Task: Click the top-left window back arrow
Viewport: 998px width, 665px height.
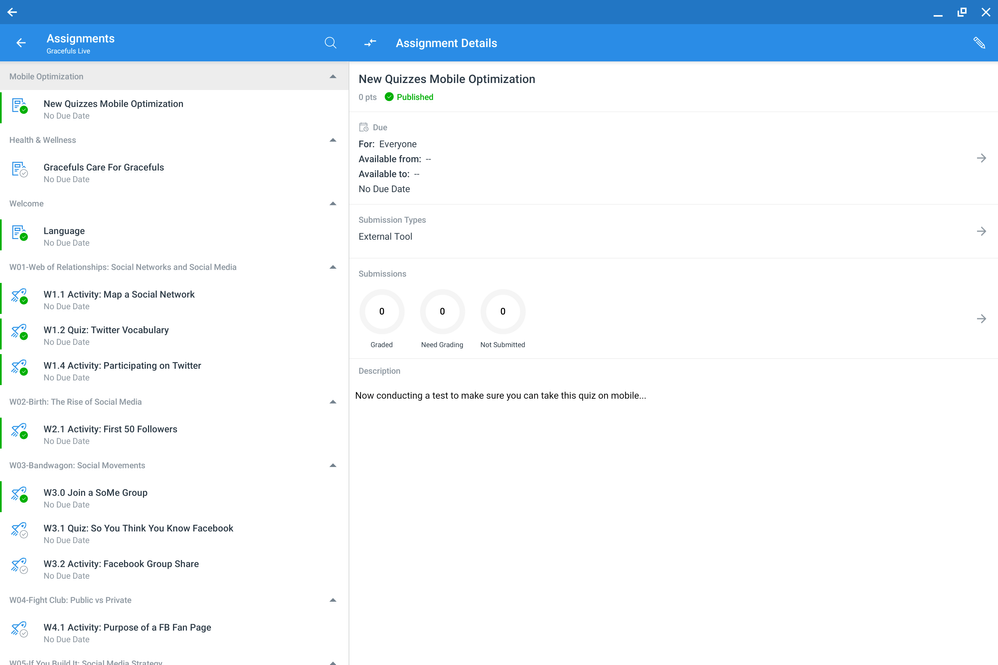Action: tap(12, 12)
